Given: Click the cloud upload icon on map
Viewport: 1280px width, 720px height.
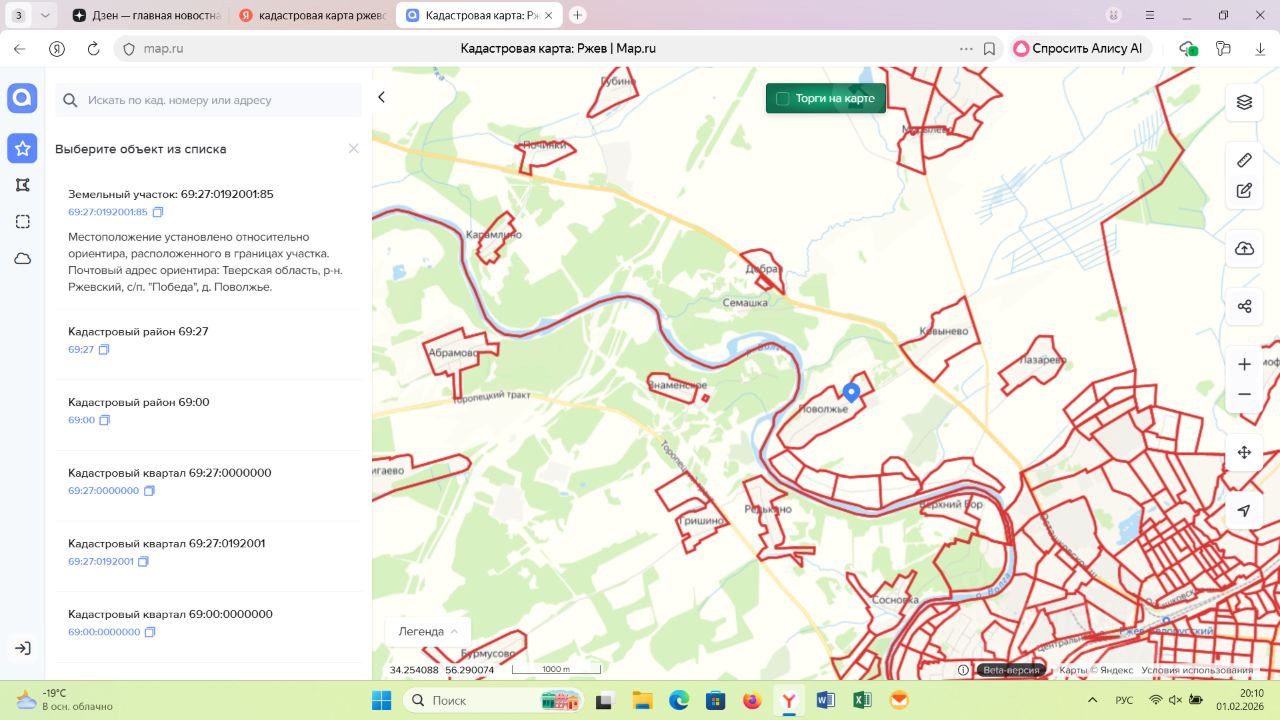Looking at the screenshot, I should (1244, 249).
